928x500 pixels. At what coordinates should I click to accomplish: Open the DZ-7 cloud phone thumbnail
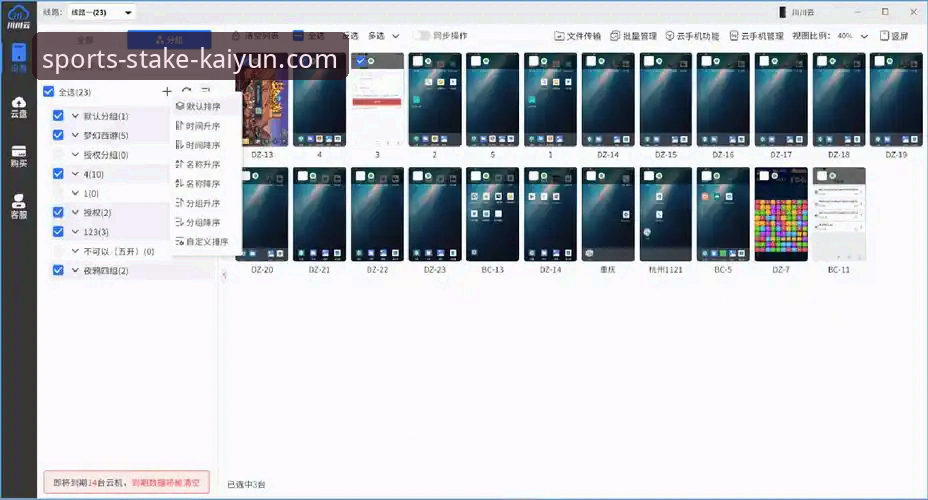point(781,214)
